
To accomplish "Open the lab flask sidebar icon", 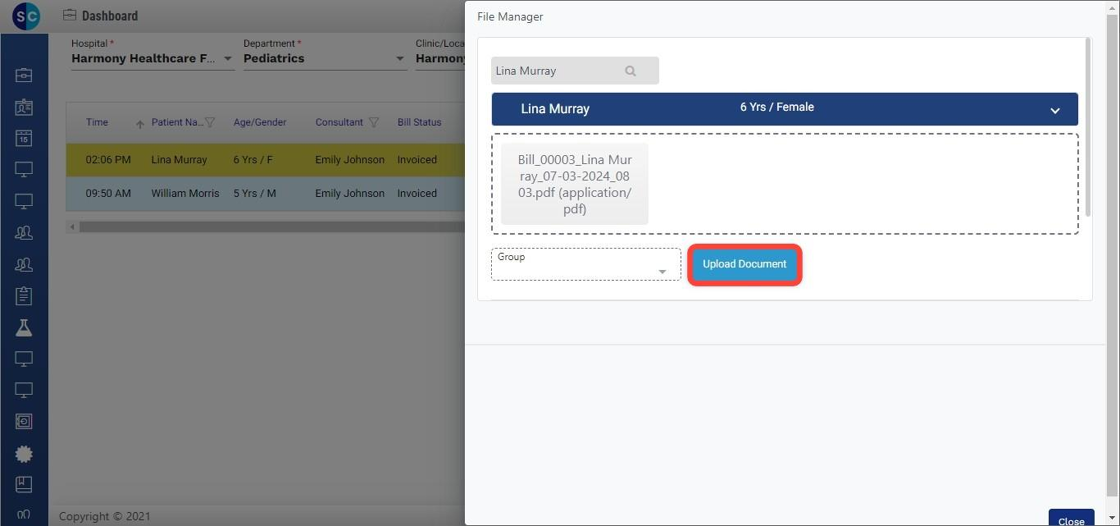I will [x=24, y=328].
